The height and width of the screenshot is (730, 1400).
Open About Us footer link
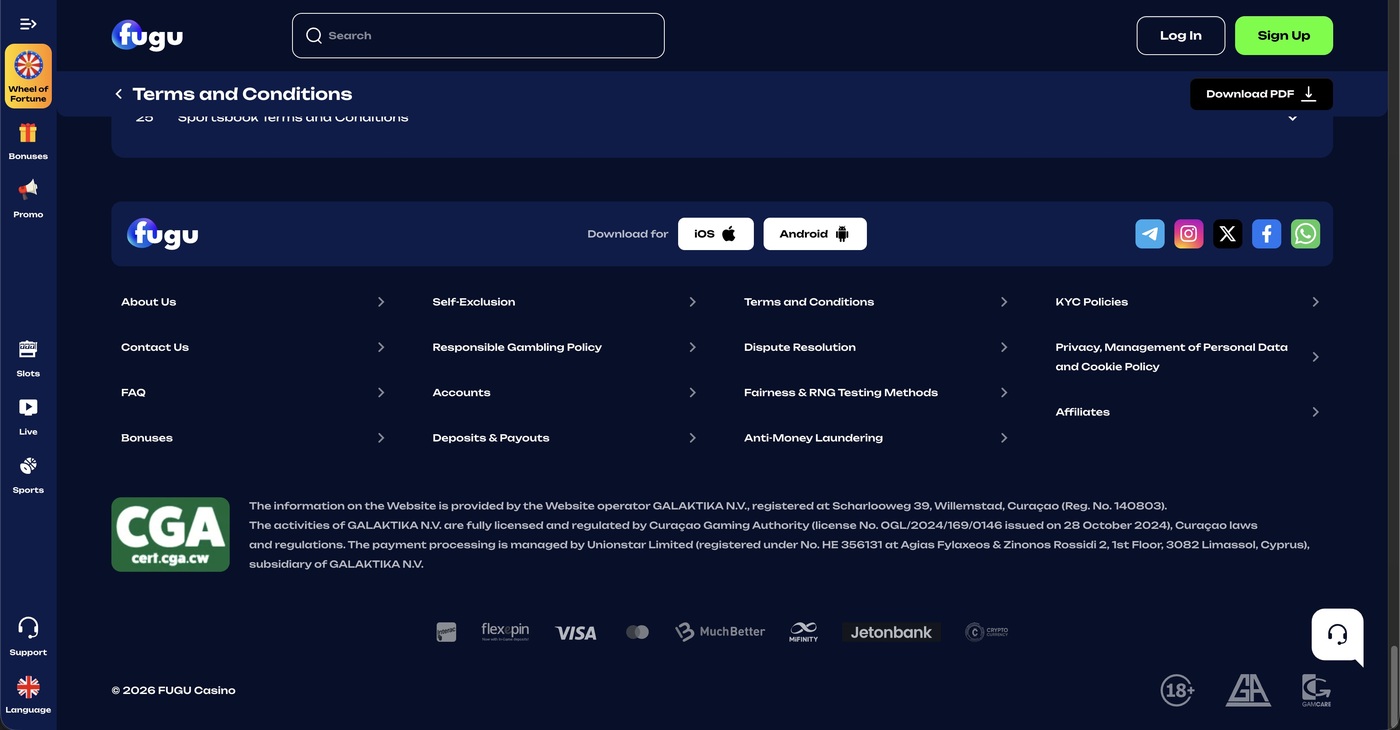(253, 302)
